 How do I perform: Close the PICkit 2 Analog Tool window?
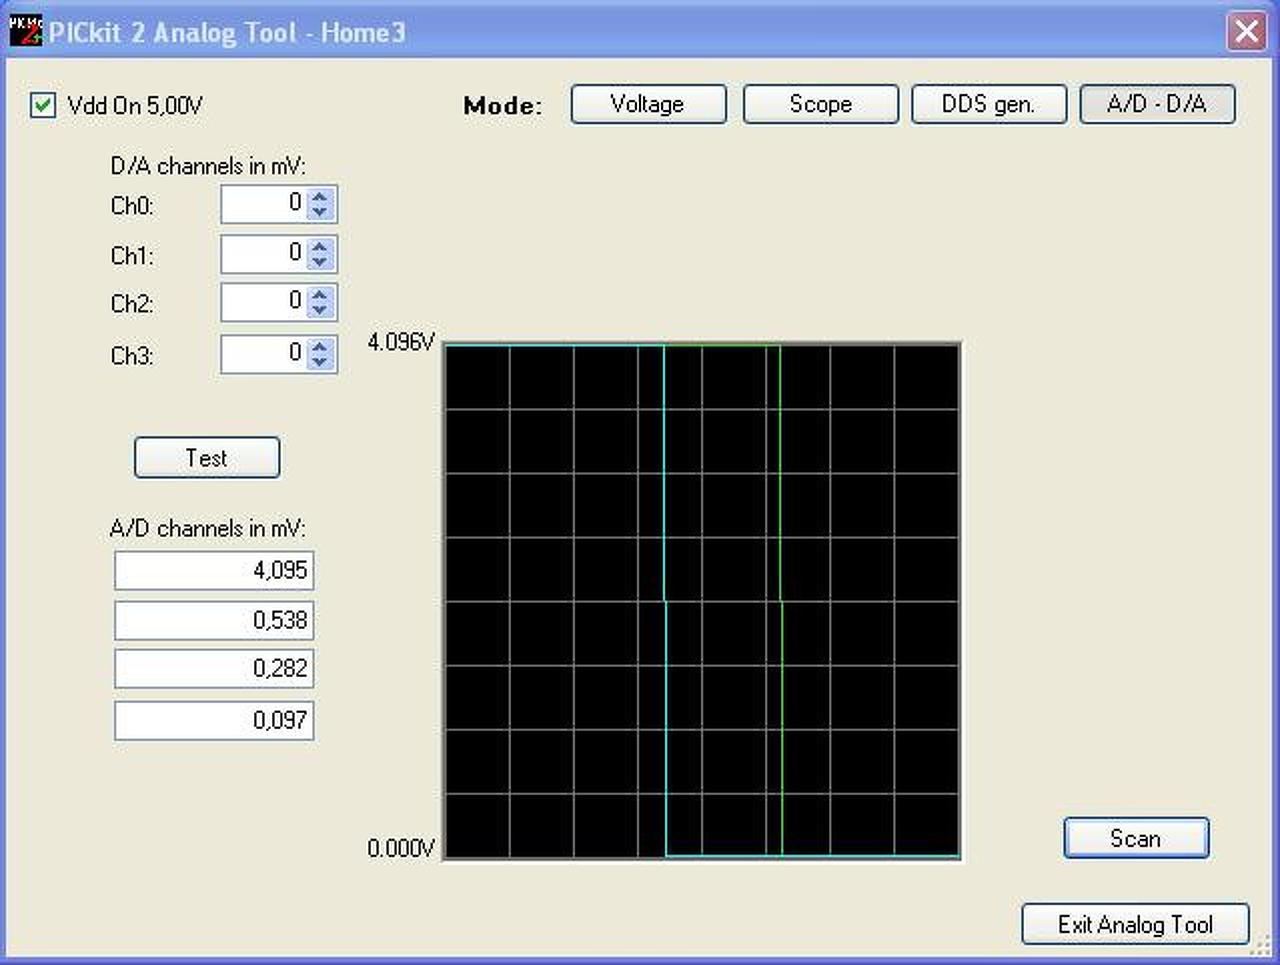(x=1246, y=31)
